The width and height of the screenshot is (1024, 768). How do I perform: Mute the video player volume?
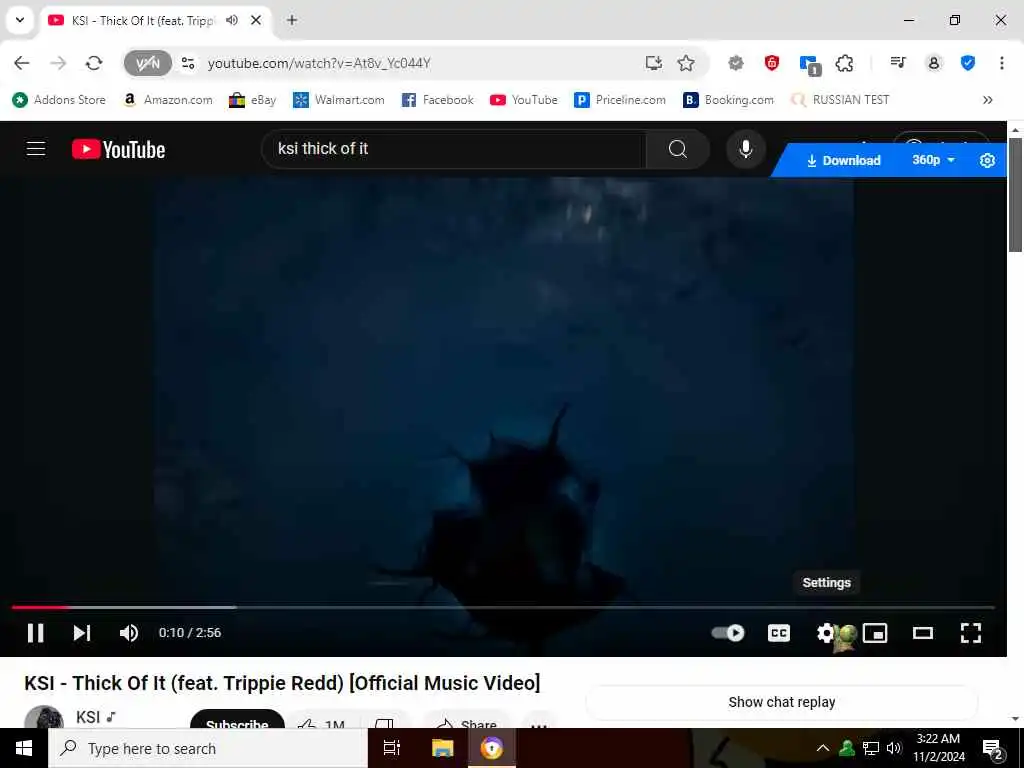129,633
